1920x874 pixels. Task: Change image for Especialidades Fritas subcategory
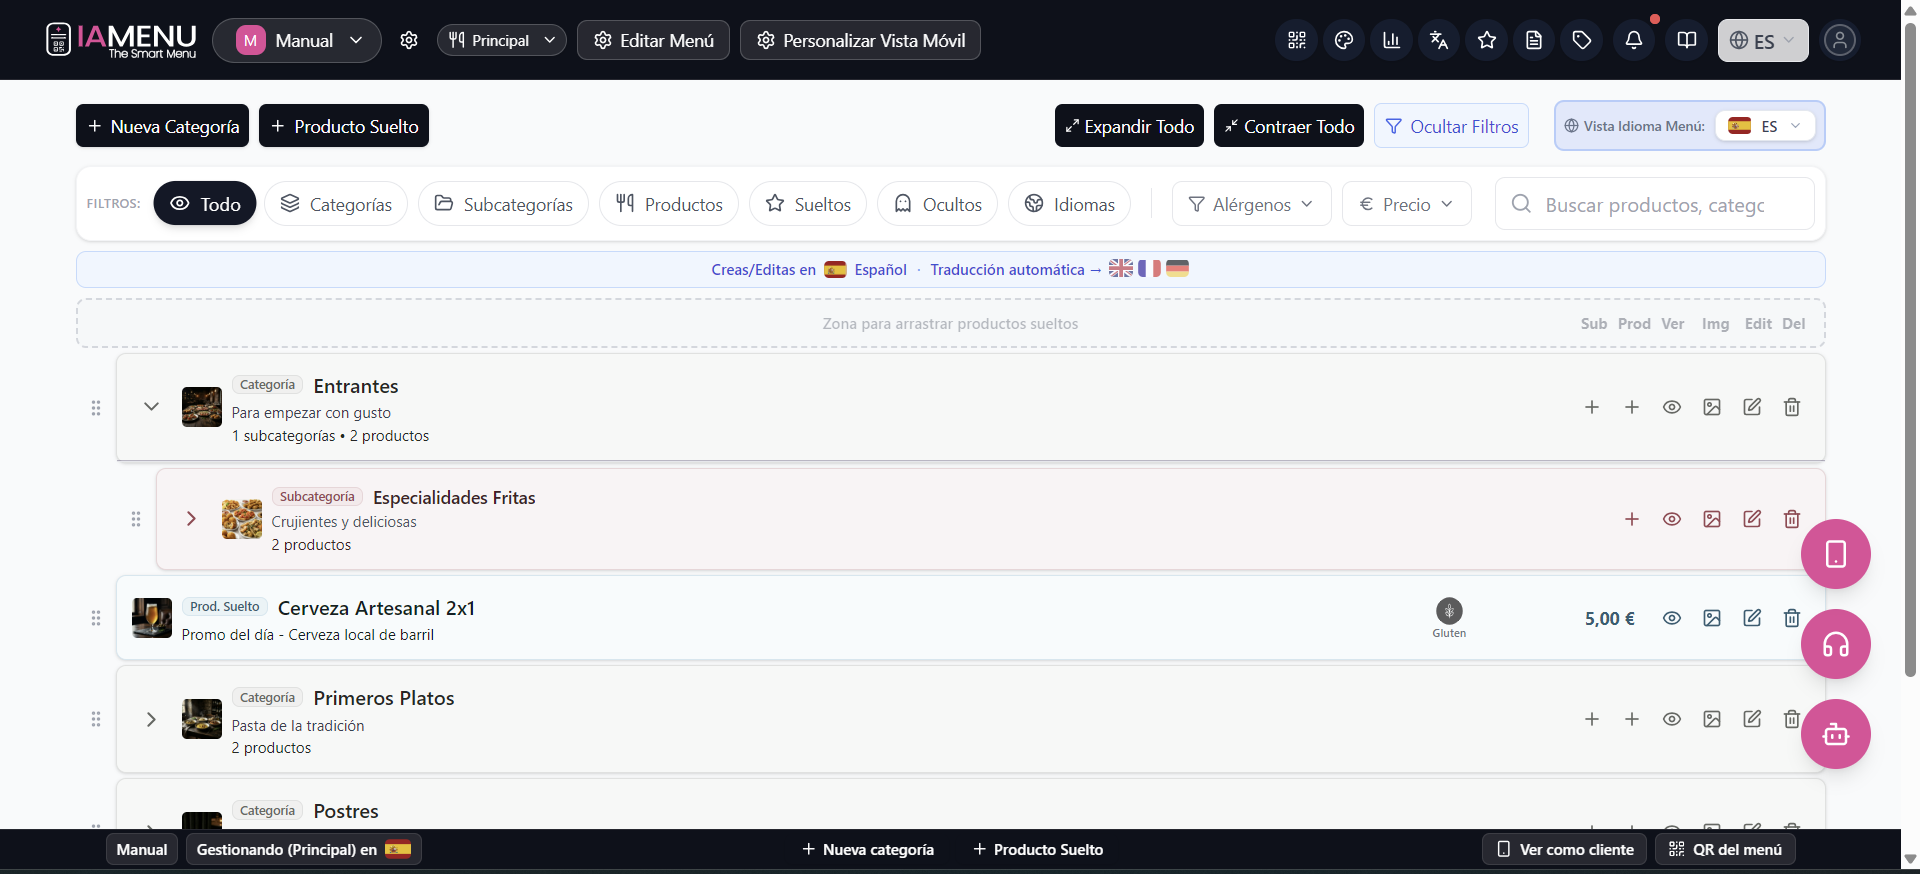(1711, 519)
